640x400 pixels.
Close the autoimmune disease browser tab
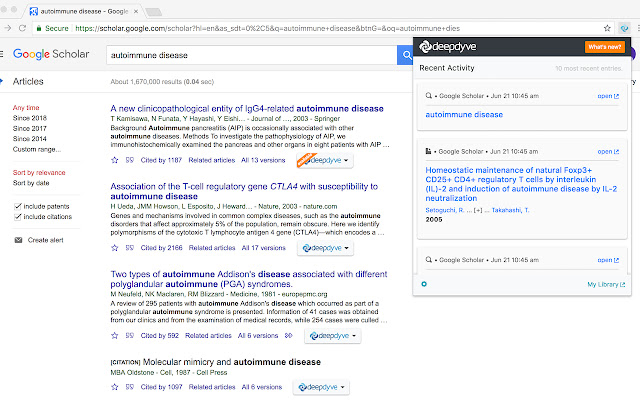tap(136, 11)
